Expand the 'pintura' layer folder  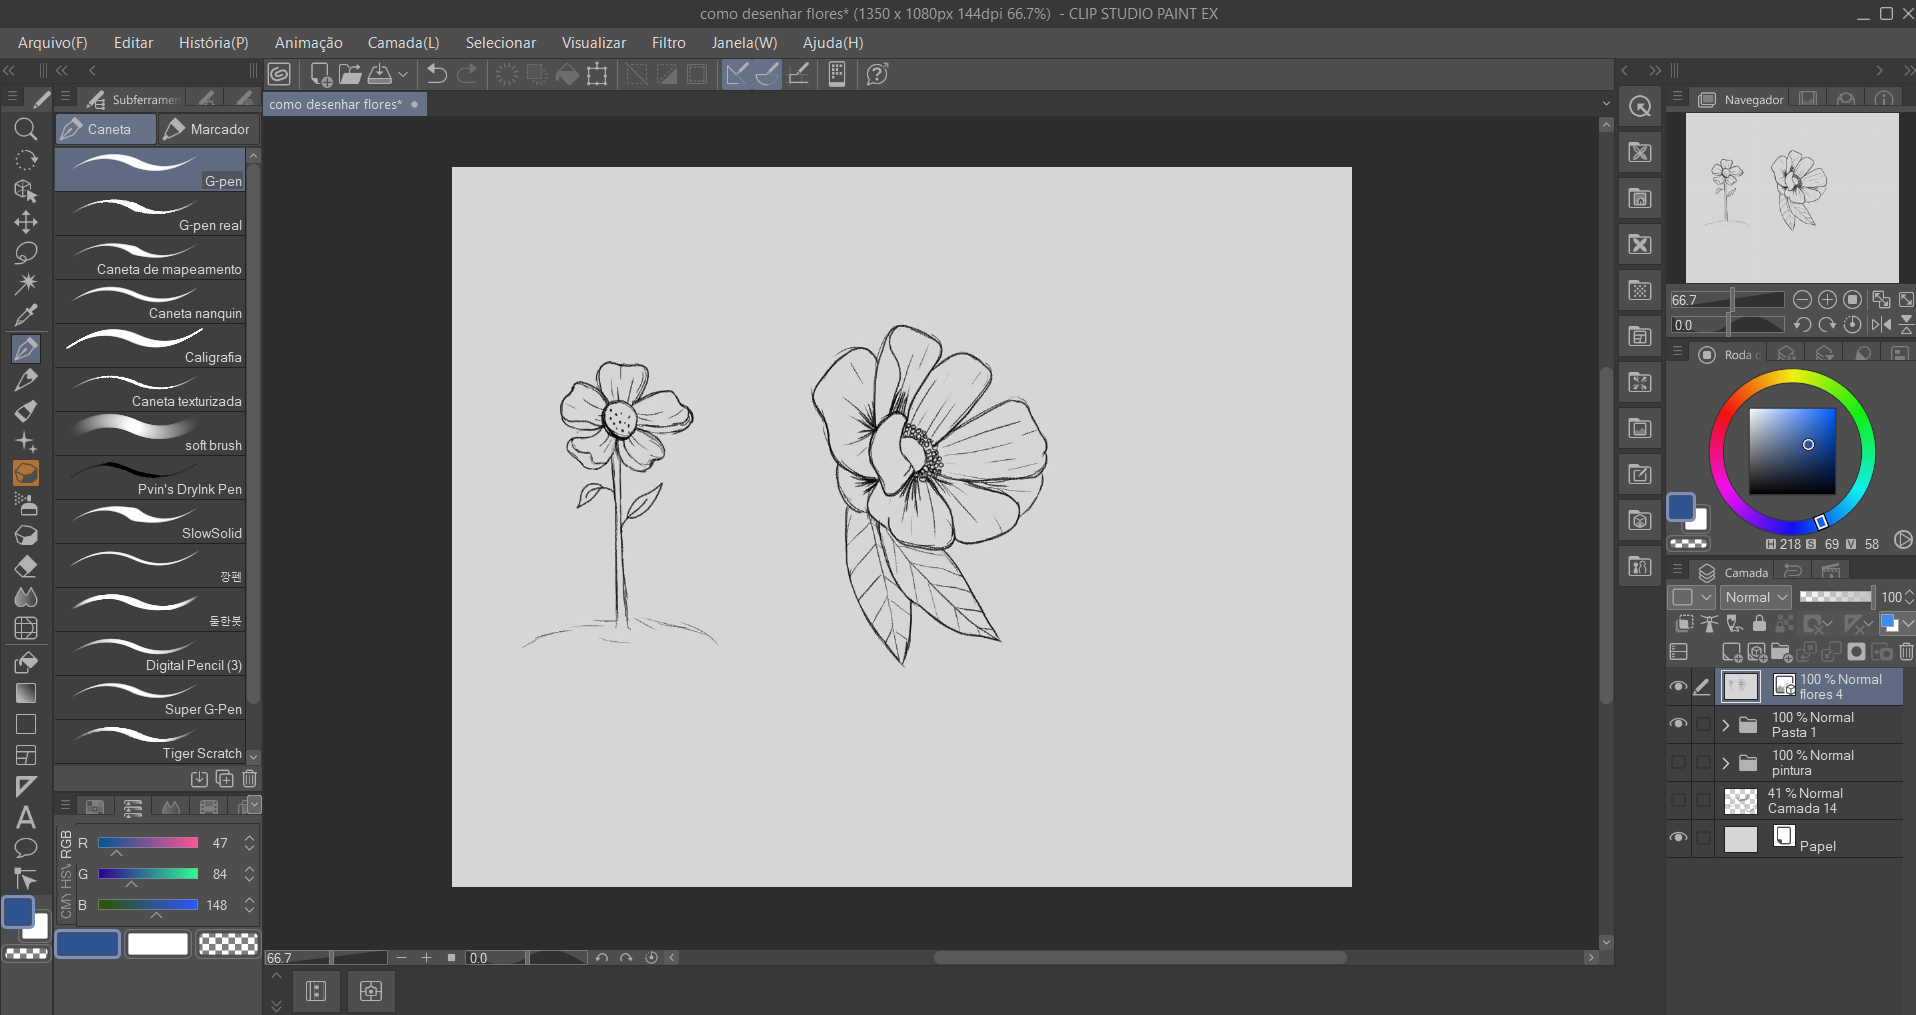point(1726,763)
